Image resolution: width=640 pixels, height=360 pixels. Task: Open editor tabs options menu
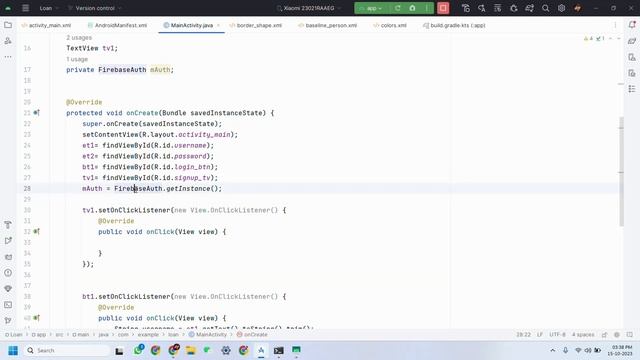(x=615, y=25)
